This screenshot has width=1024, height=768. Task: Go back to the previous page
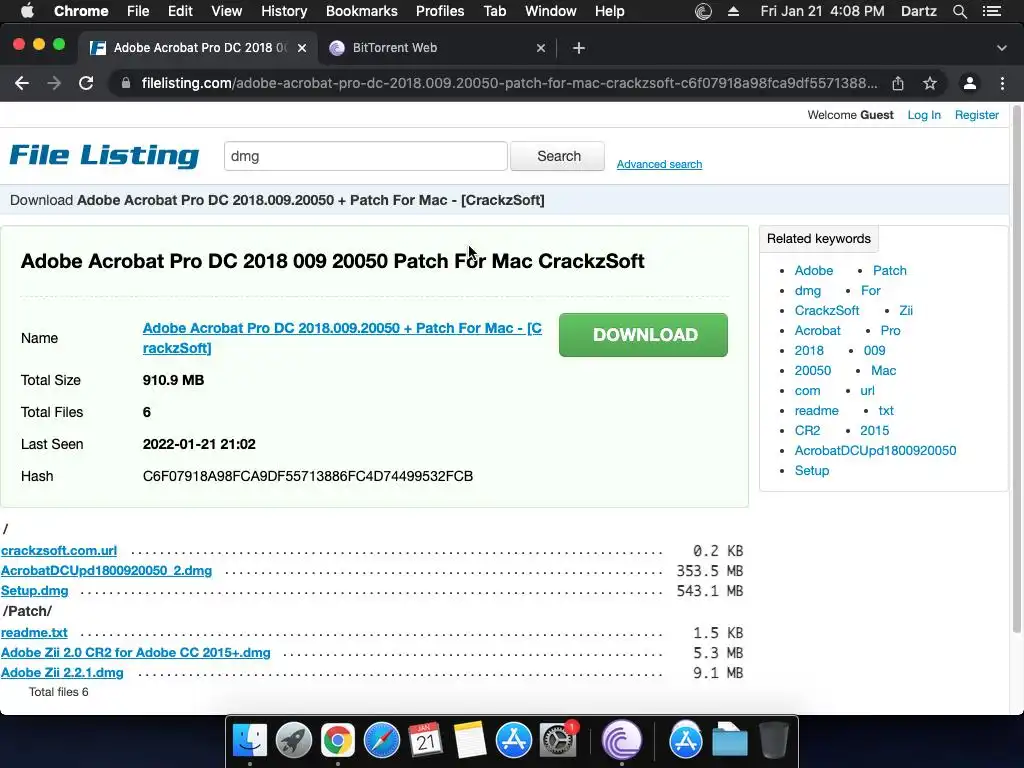click(22, 83)
